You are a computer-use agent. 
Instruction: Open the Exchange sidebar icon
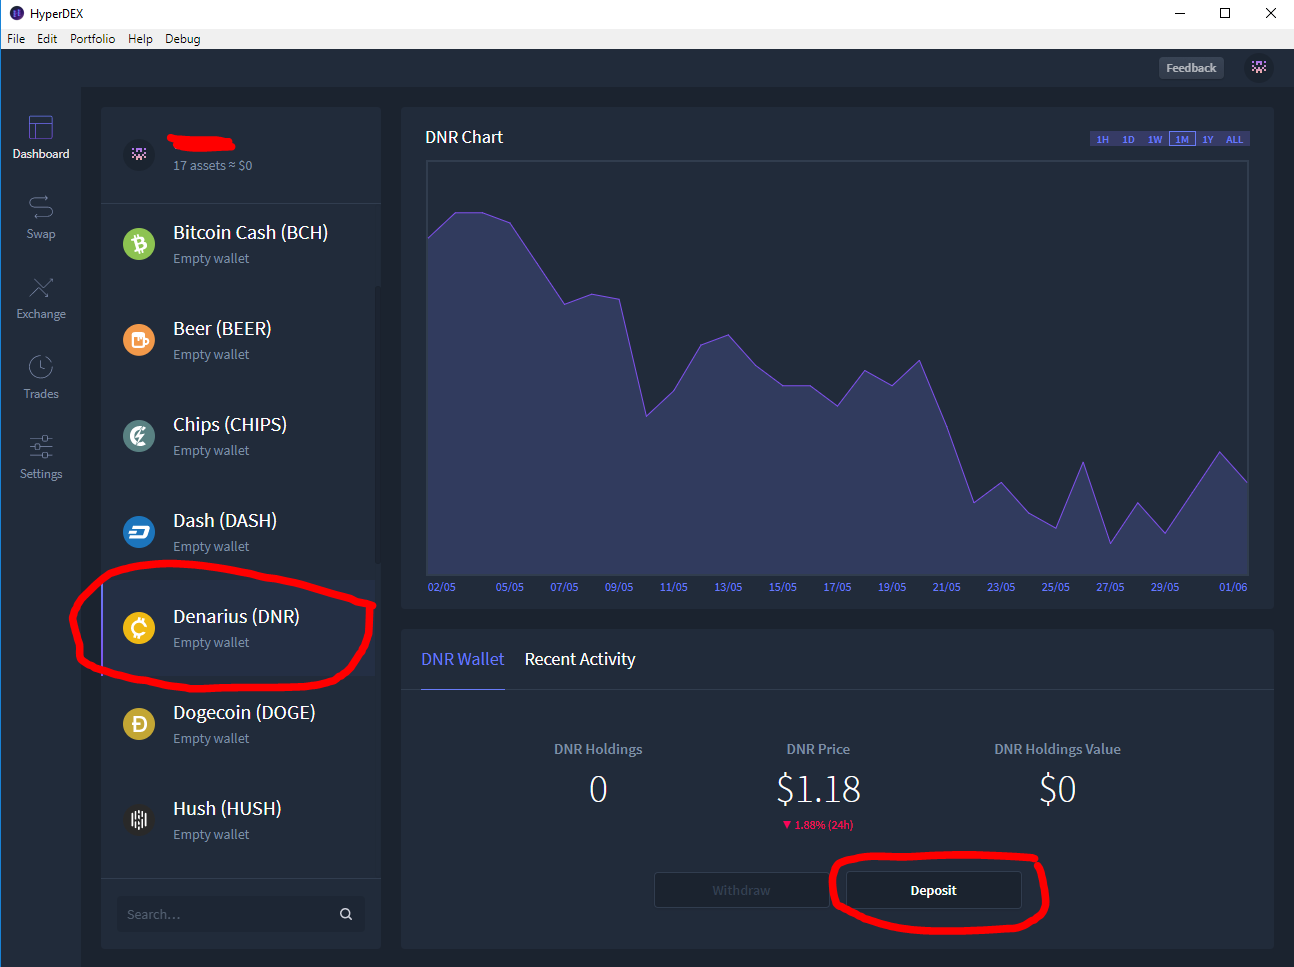tap(41, 288)
